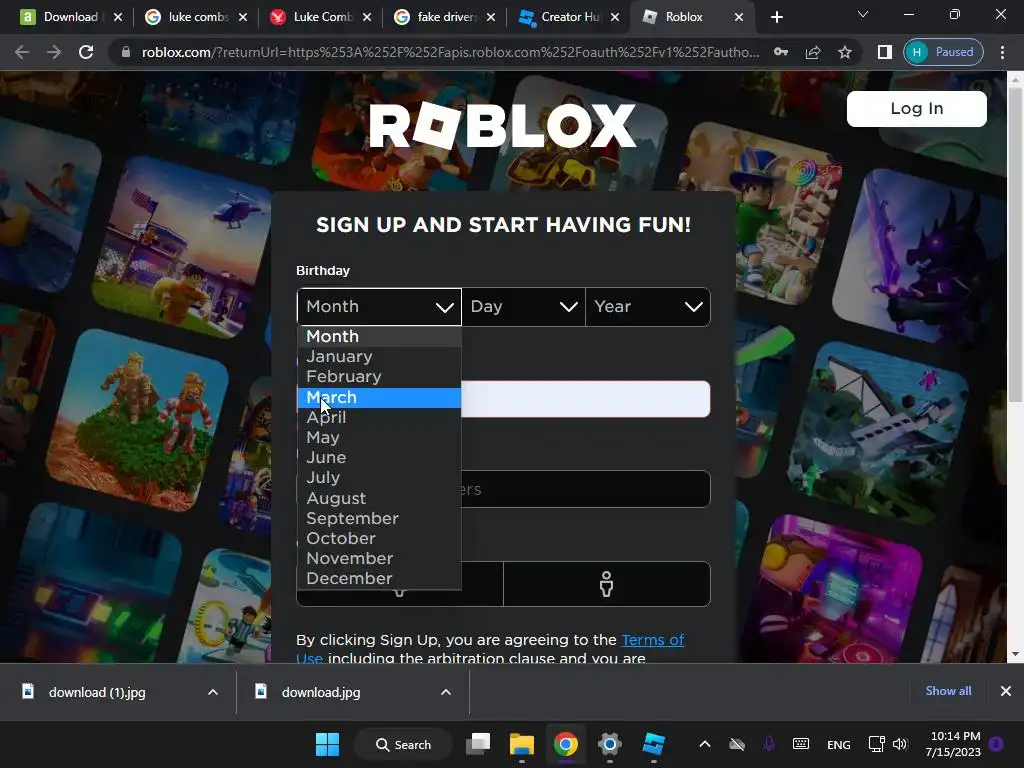Click the site lock icon
Viewport: 1024px width, 768px height.
click(126, 52)
